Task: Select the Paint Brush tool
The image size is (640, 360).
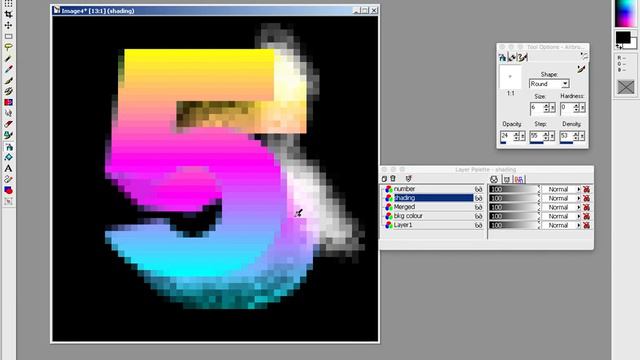Action: (8, 80)
